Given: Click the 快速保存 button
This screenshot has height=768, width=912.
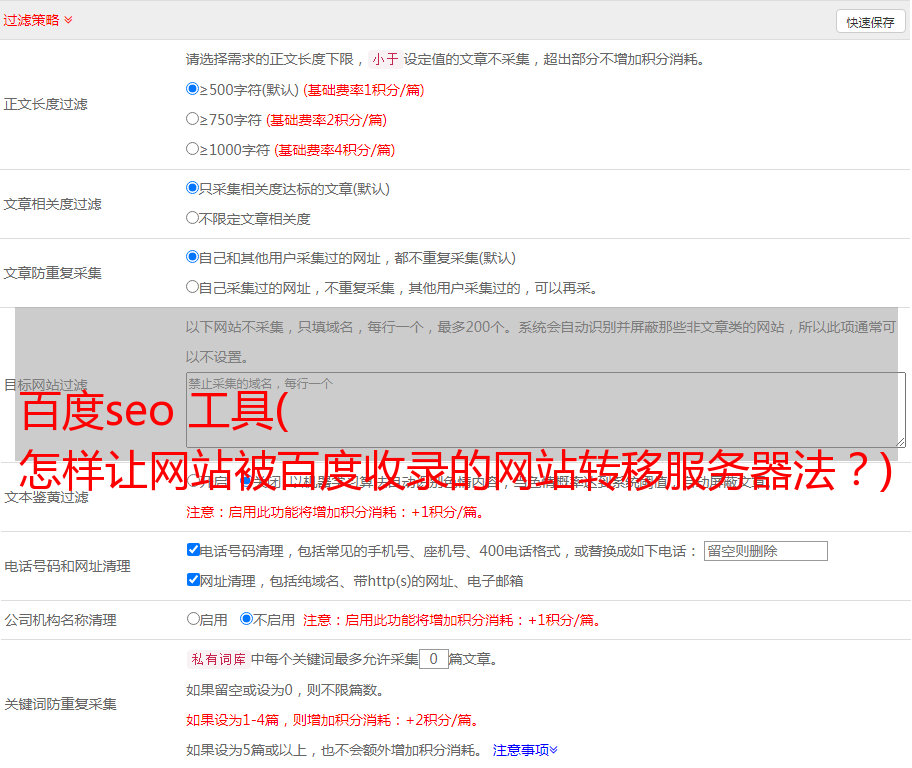Looking at the screenshot, I should coord(870,22).
